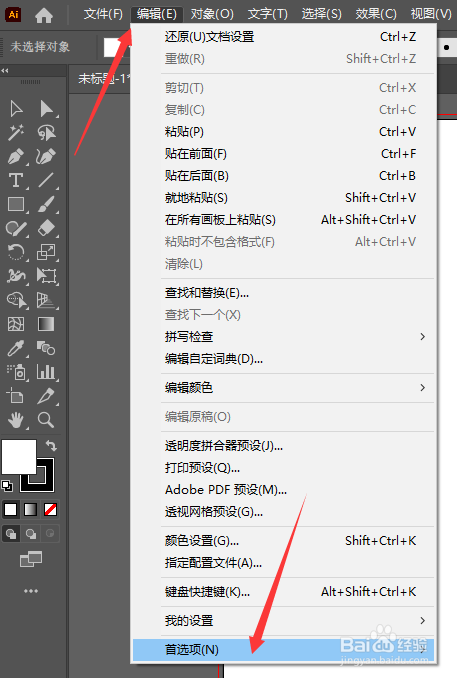Viewport: 457px width, 678px height.
Task: Open the 选择(S) menu
Action: (321, 14)
